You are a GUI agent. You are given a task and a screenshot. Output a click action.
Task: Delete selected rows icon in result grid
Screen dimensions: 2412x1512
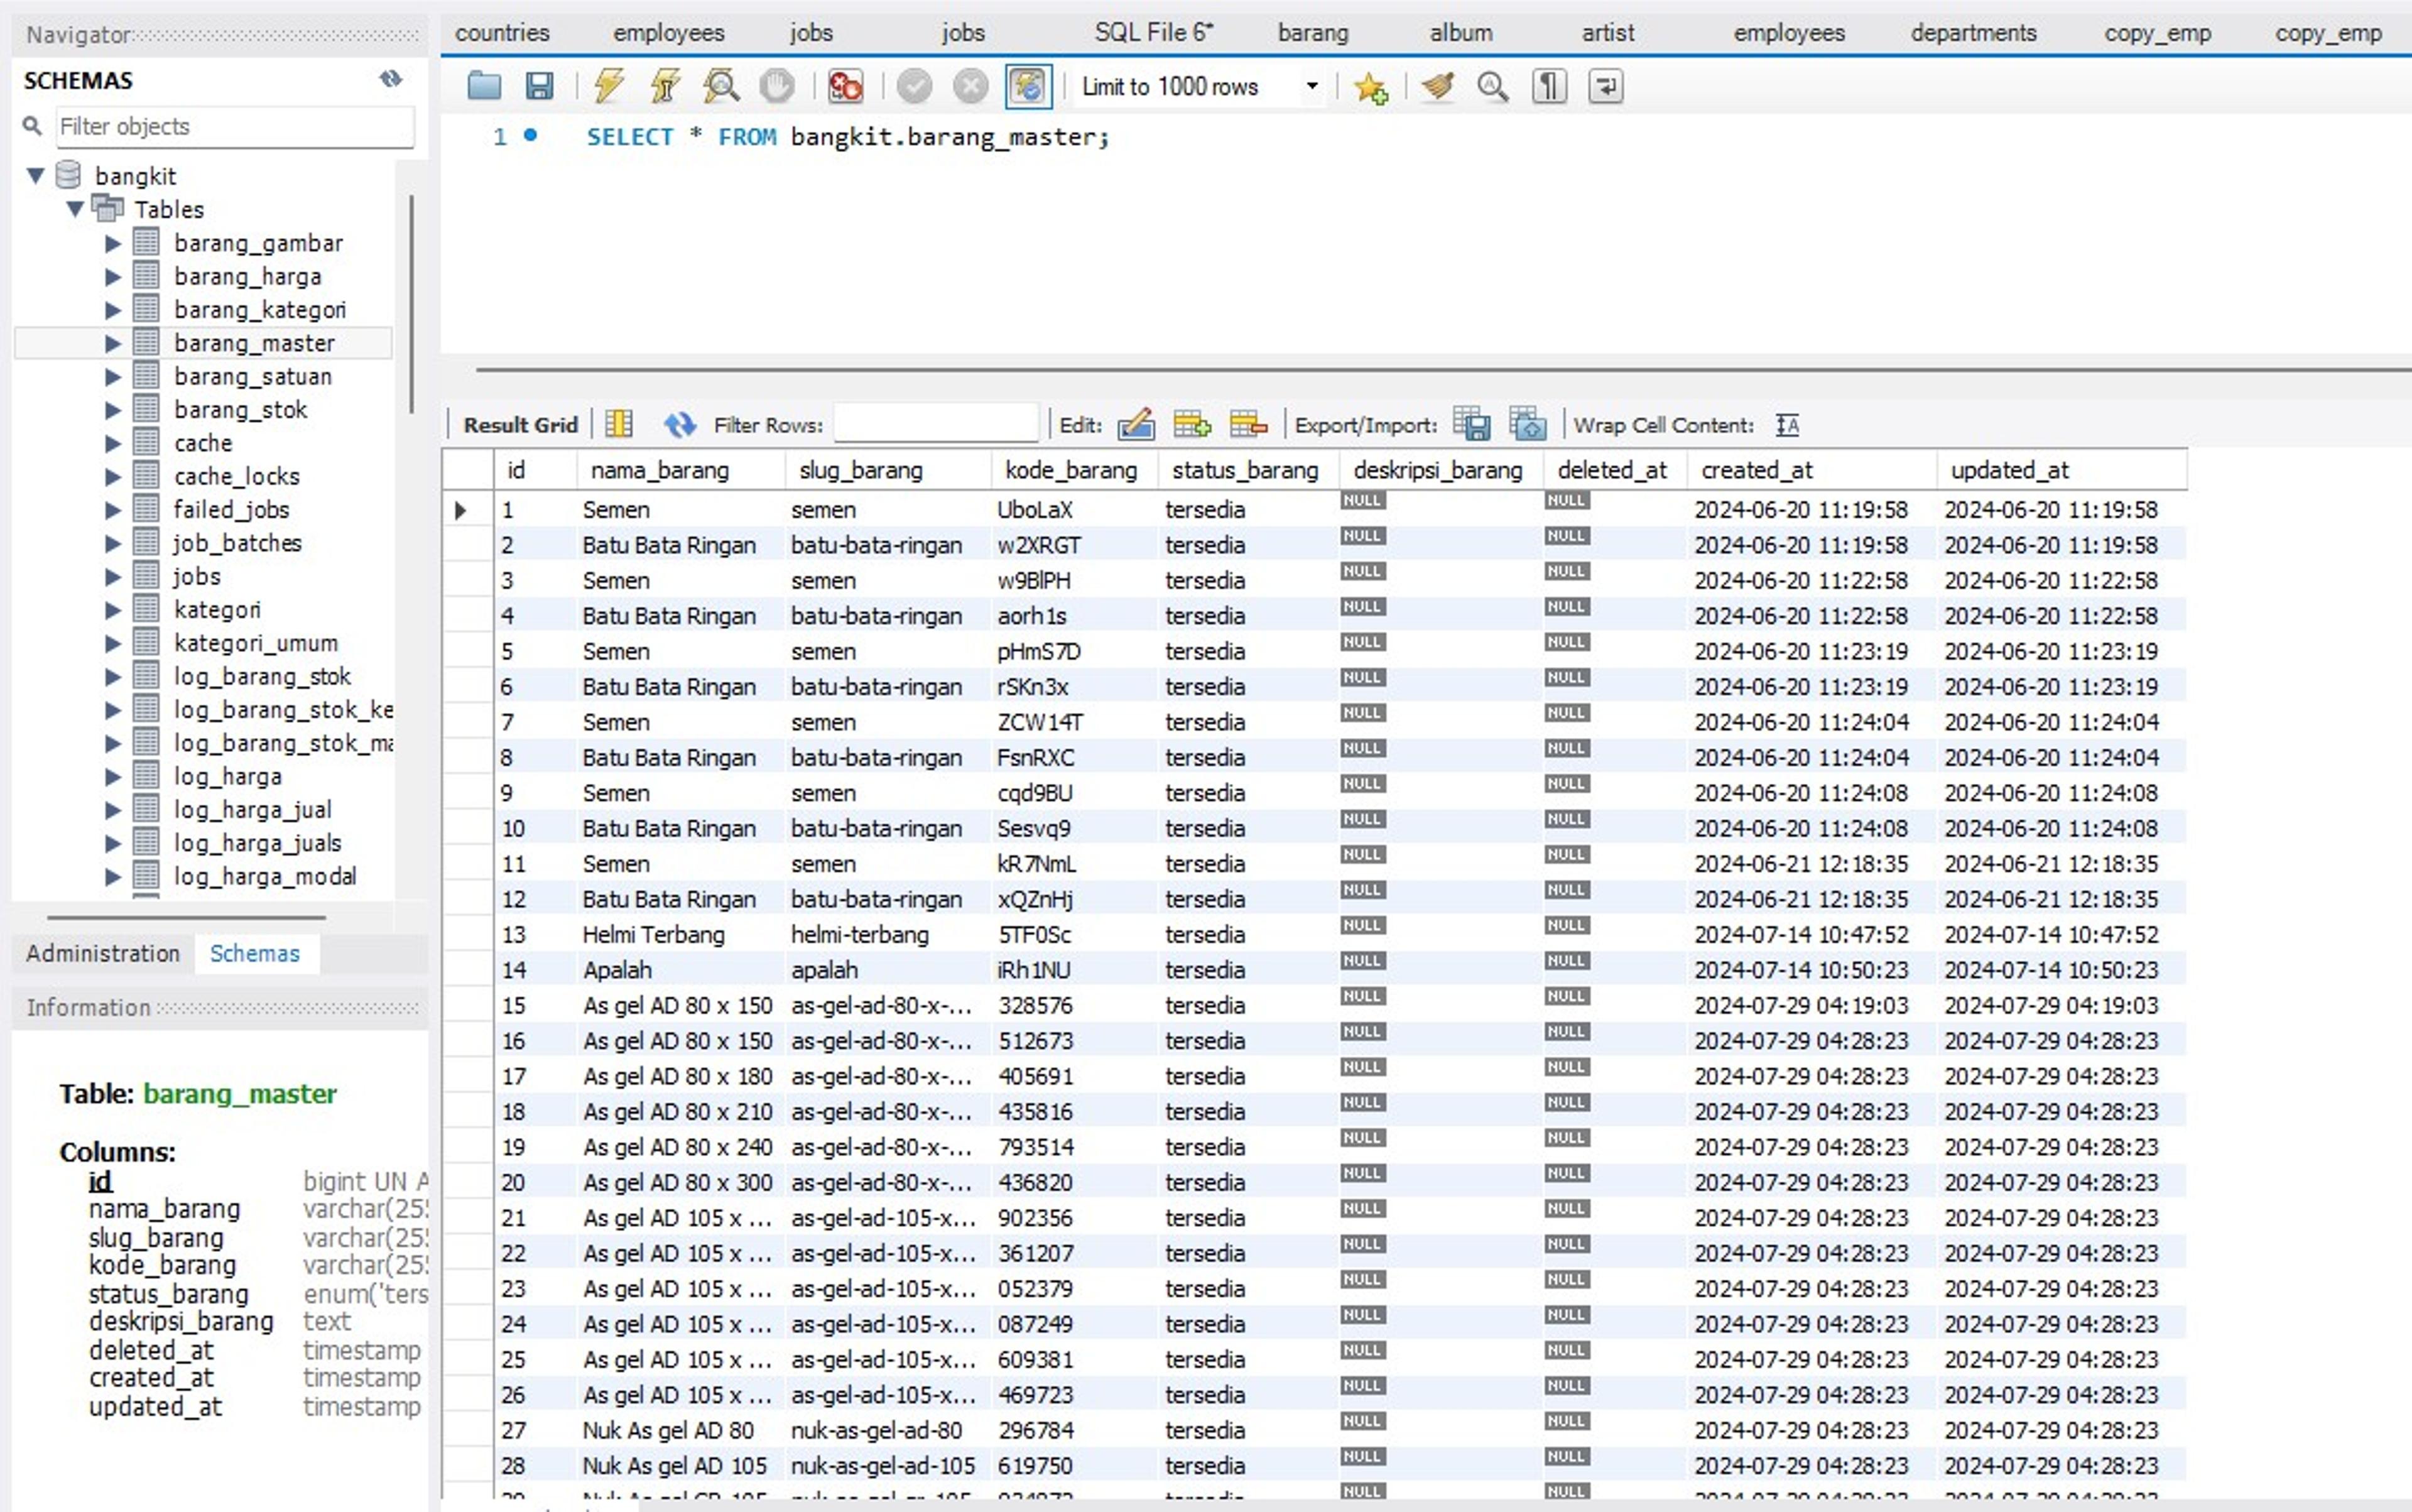coord(1248,424)
